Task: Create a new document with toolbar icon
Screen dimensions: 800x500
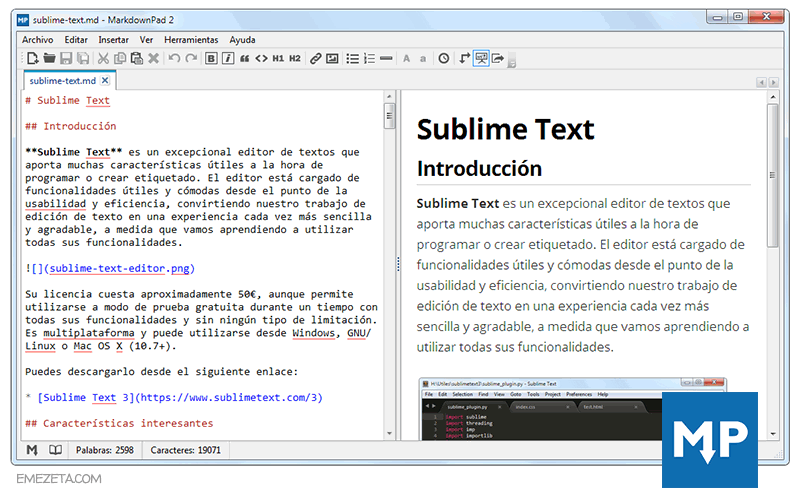Action: click(33, 59)
